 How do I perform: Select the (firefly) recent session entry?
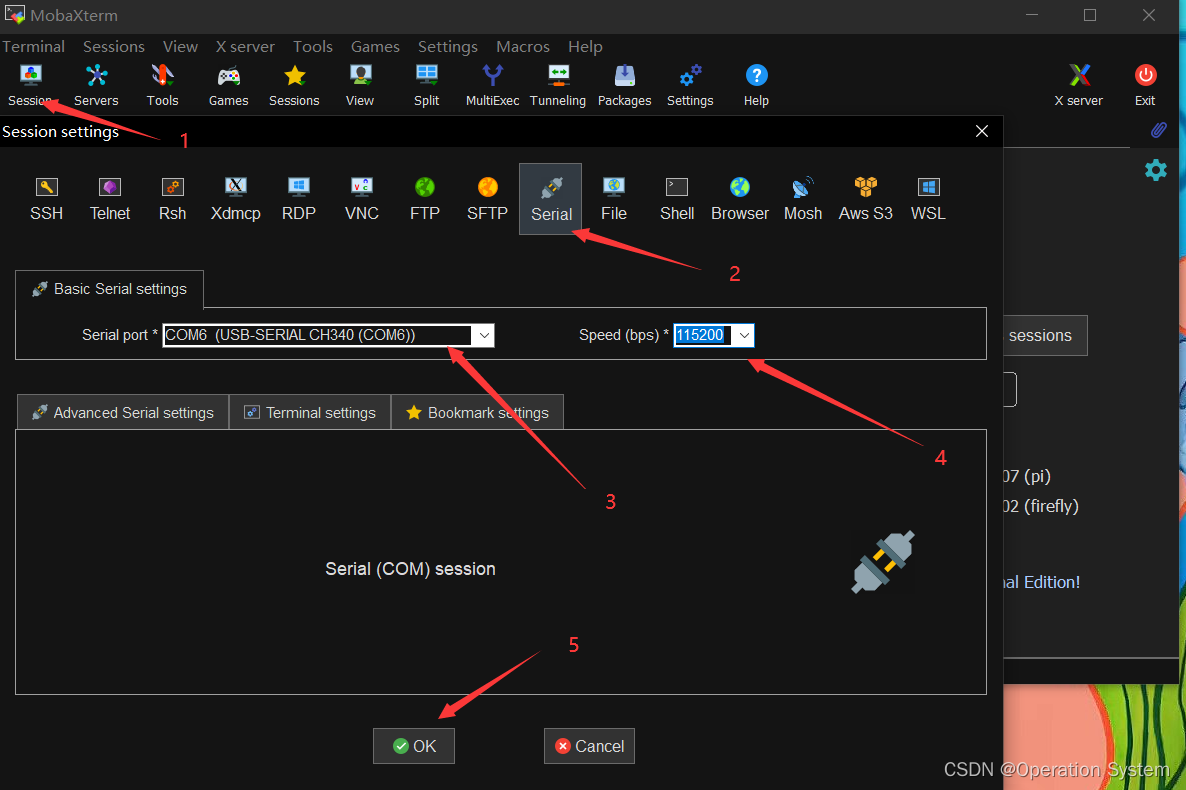pyautogui.click(x=1041, y=506)
